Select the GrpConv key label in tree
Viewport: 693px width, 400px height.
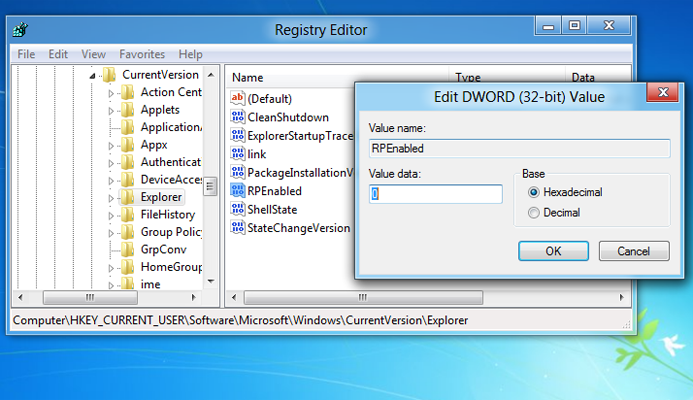click(x=164, y=250)
